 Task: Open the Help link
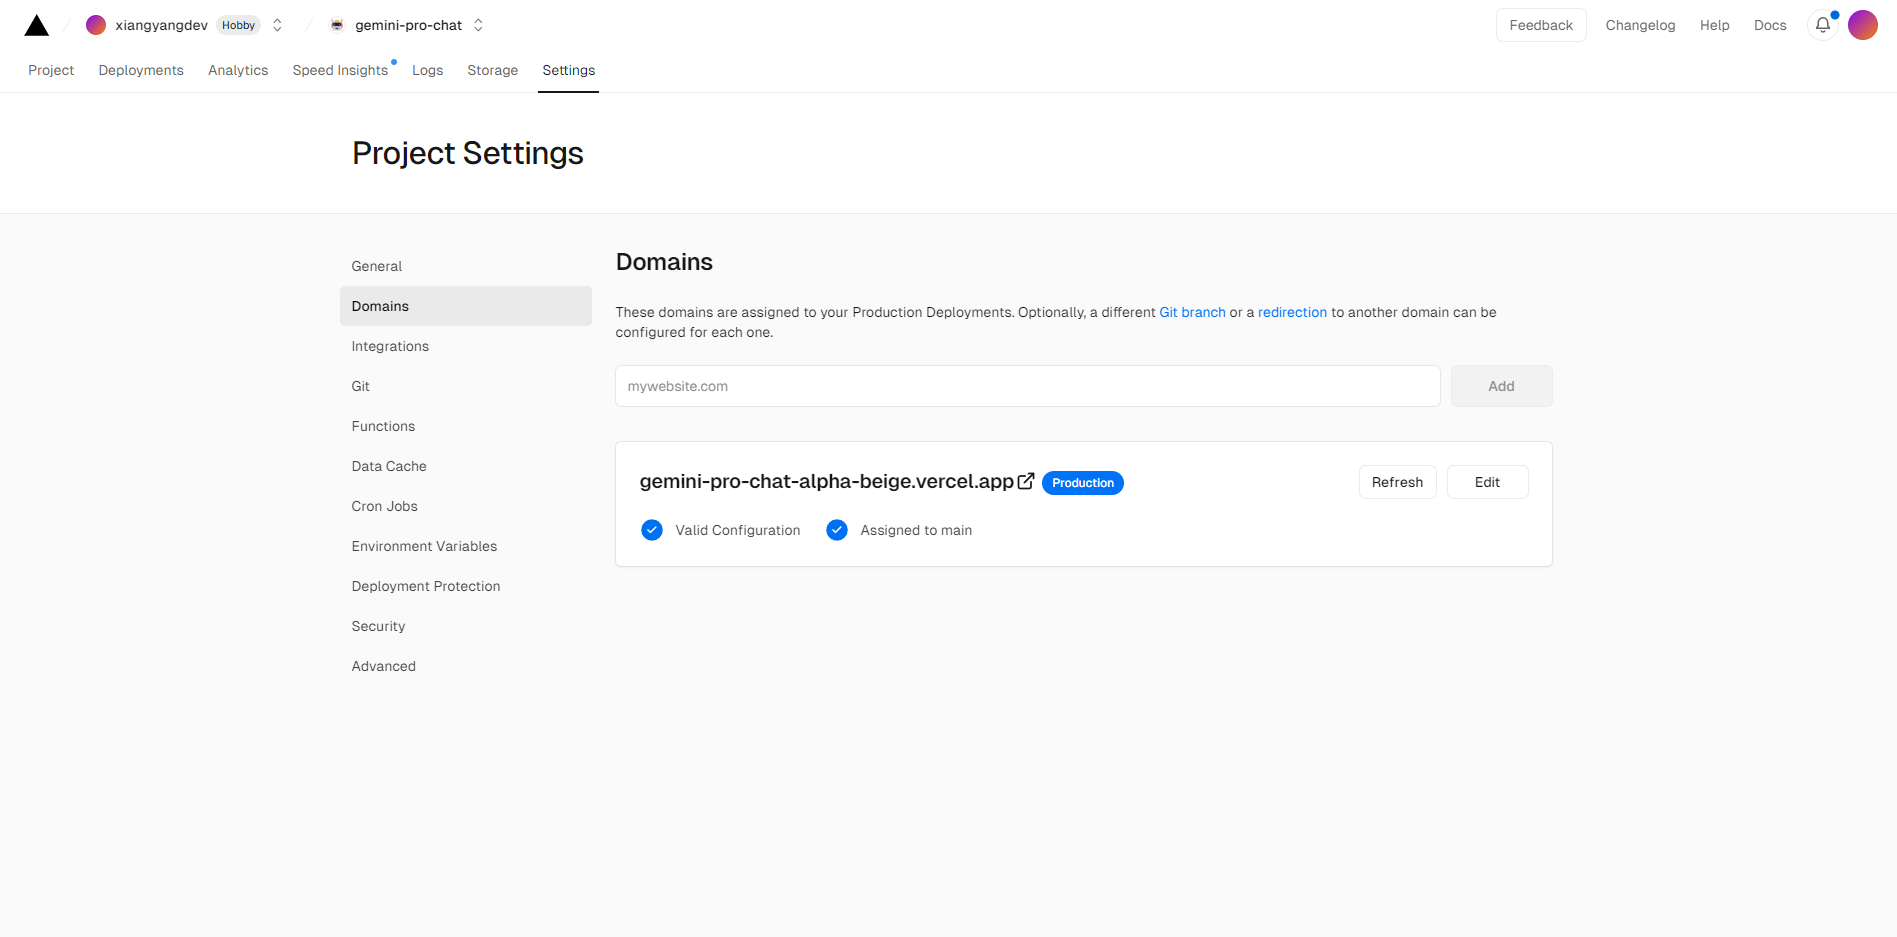click(x=1715, y=25)
